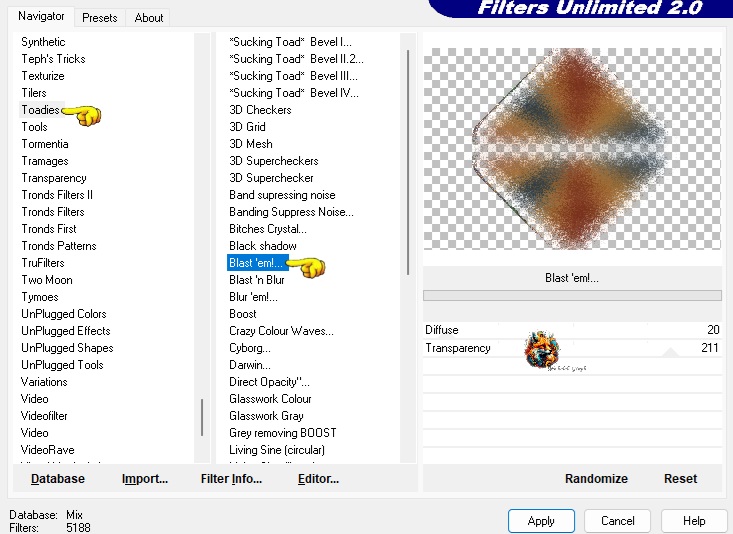Select the Tilers category
Screen dimensions: 733x534
coord(34,93)
